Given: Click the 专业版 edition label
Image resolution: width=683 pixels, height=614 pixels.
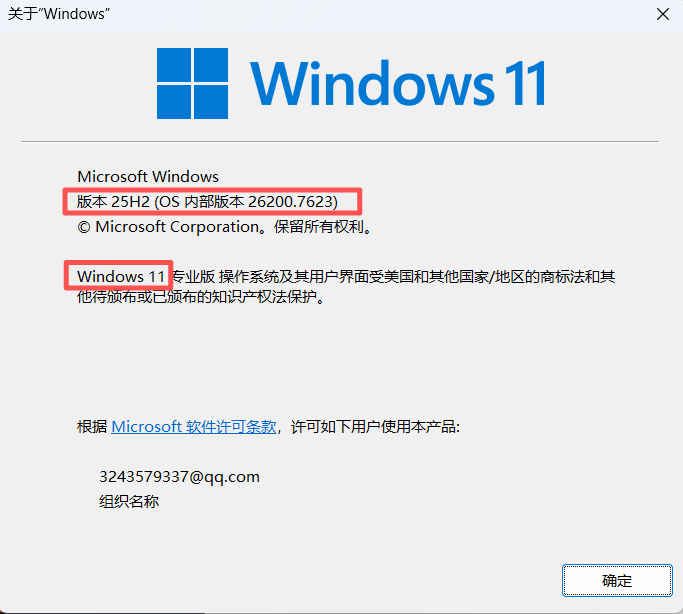Looking at the screenshot, I should [x=193, y=277].
